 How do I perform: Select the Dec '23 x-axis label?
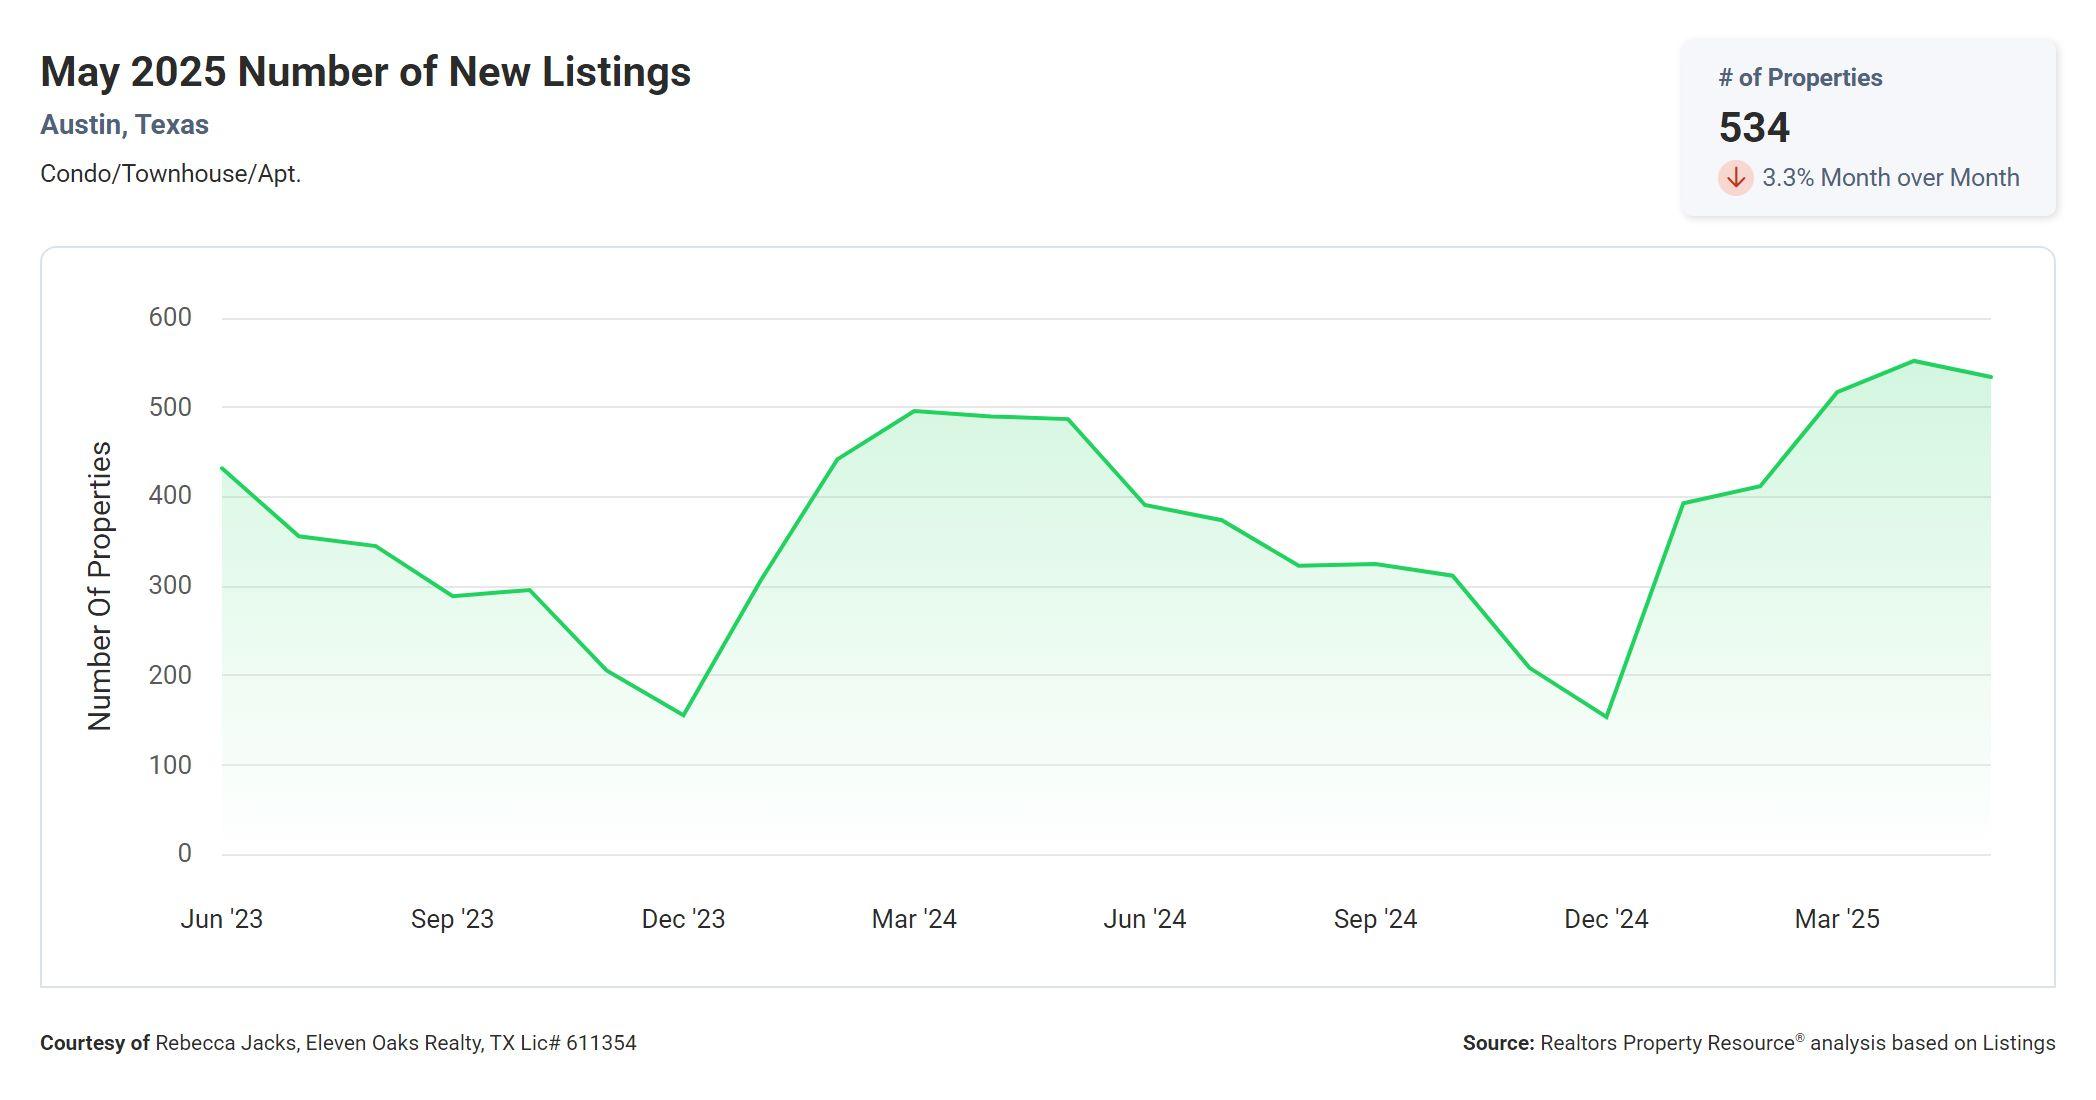pyautogui.click(x=683, y=919)
